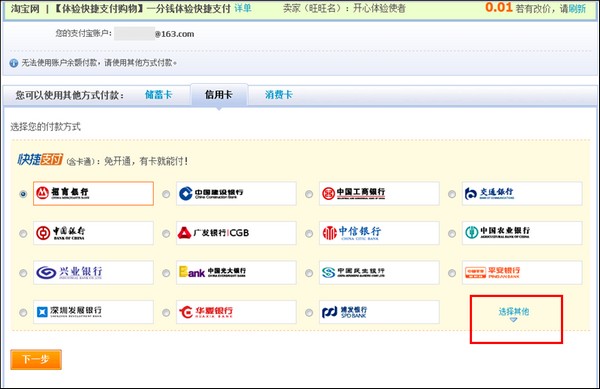Click the 中信银行 CITIC logo card

point(379,233)
